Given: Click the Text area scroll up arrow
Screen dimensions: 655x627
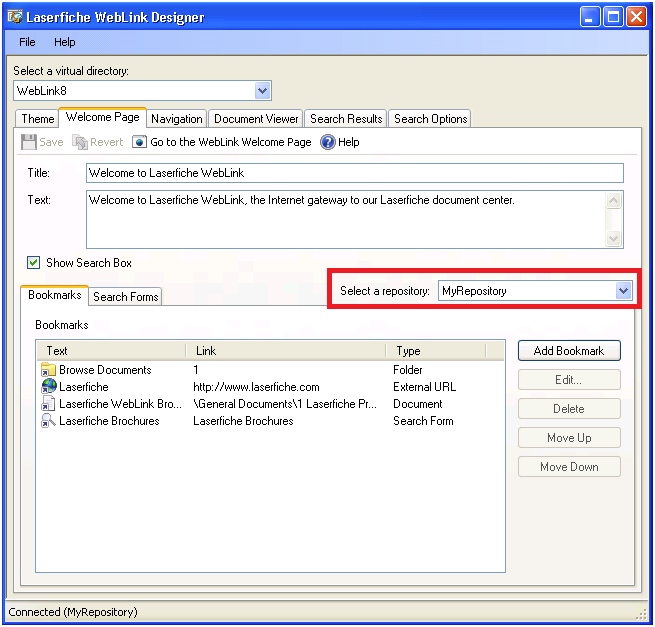Looking at the screenshot, I should [x=613, y=201].
